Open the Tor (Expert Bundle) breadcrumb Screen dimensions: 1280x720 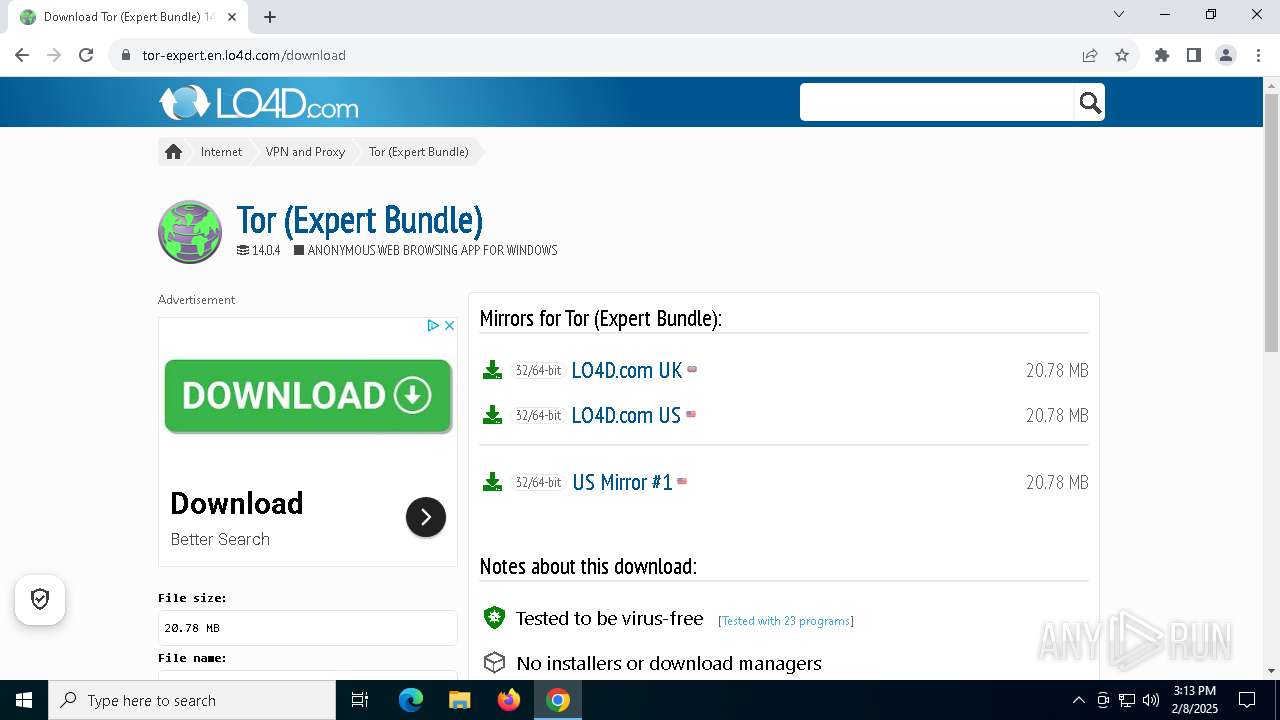pyautogui.click(x=418, y=152)
